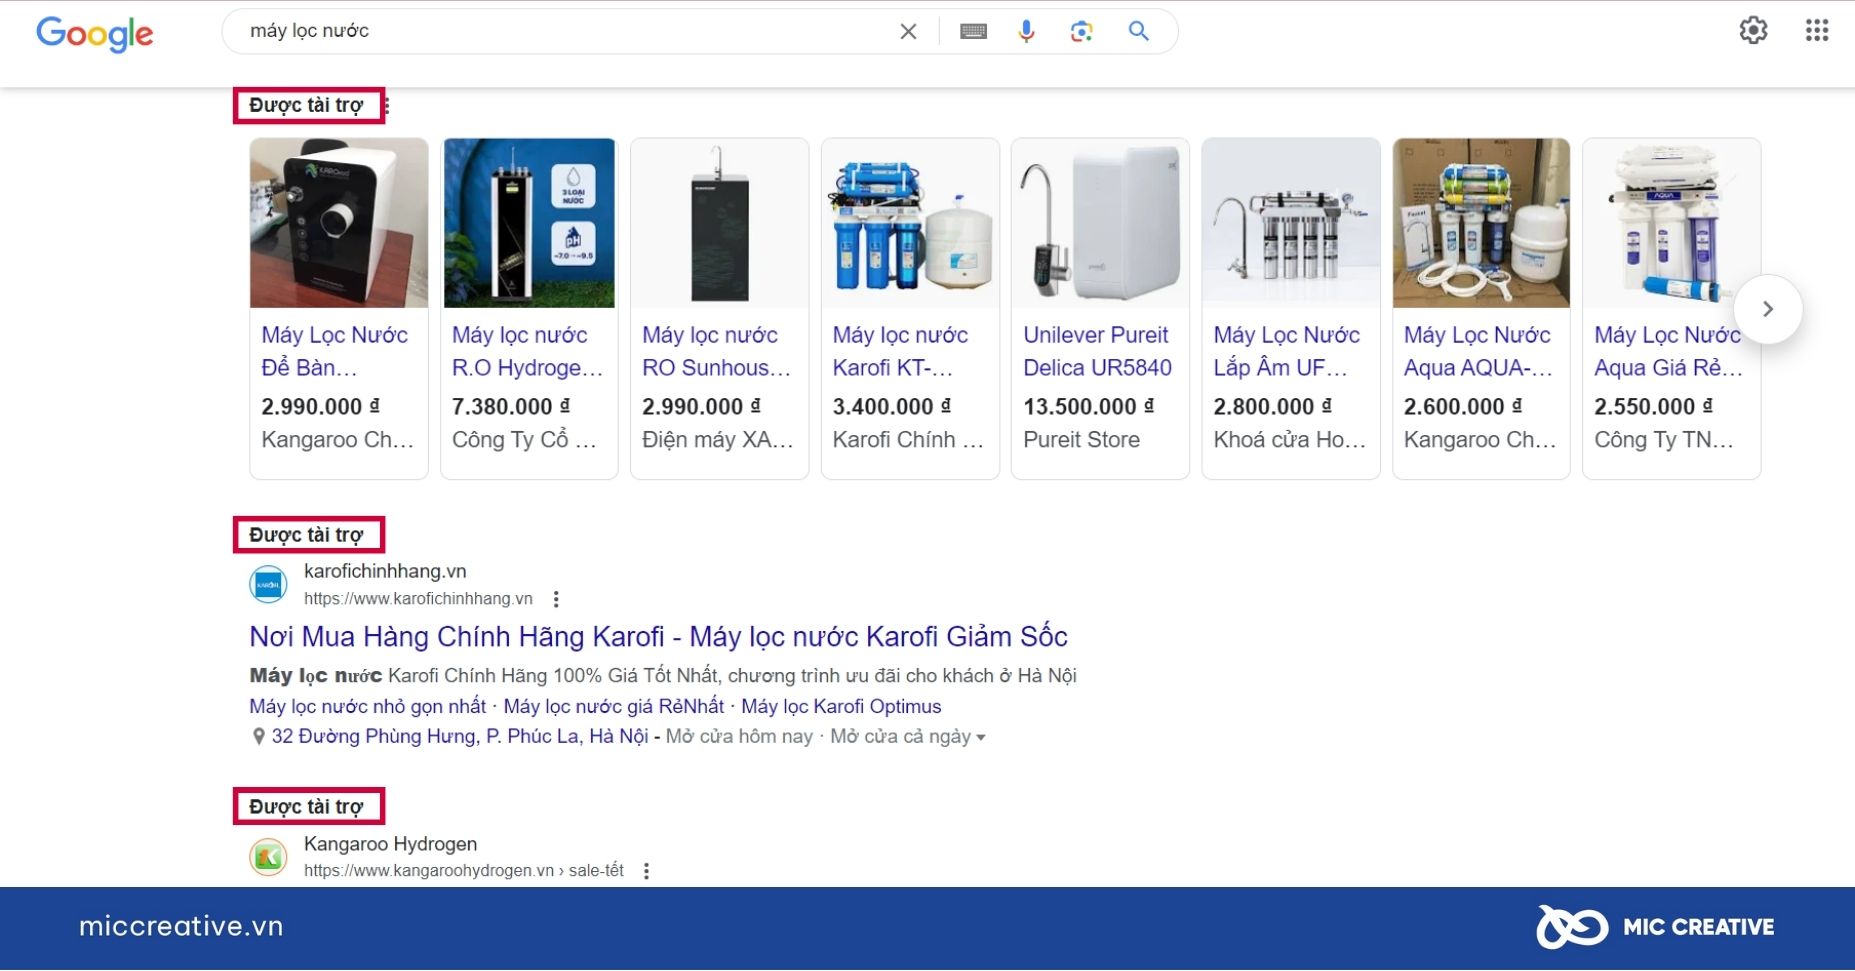The height and width of the screenshot is (971, 1855).
Task: Click the 13.500.000 đ price
Action: coord(1089,407)
